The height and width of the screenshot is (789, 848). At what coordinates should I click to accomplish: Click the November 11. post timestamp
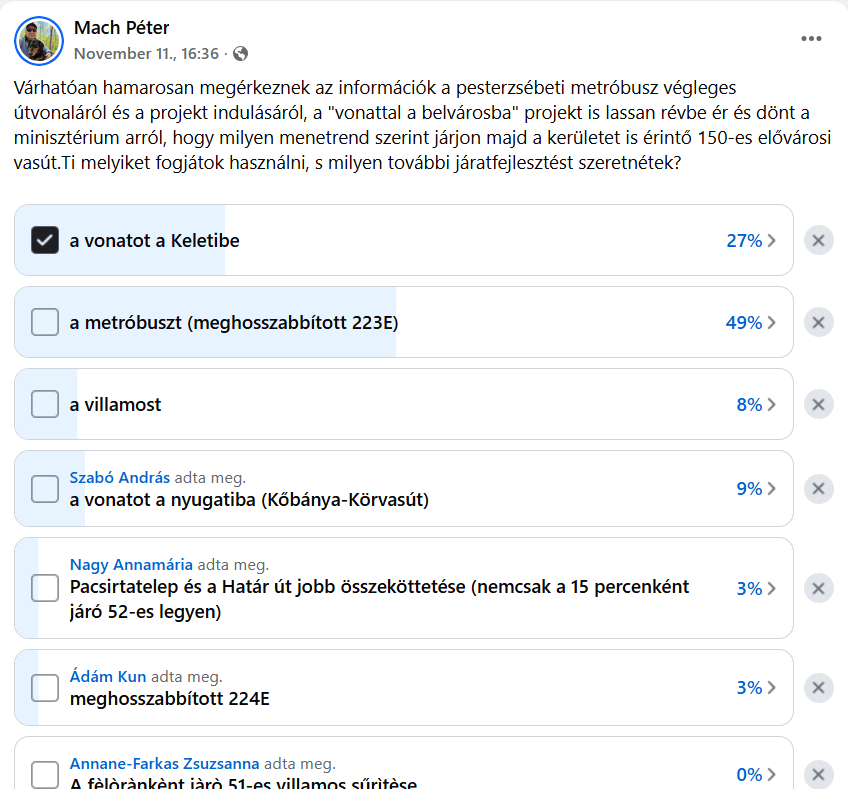tap(146, 54)
